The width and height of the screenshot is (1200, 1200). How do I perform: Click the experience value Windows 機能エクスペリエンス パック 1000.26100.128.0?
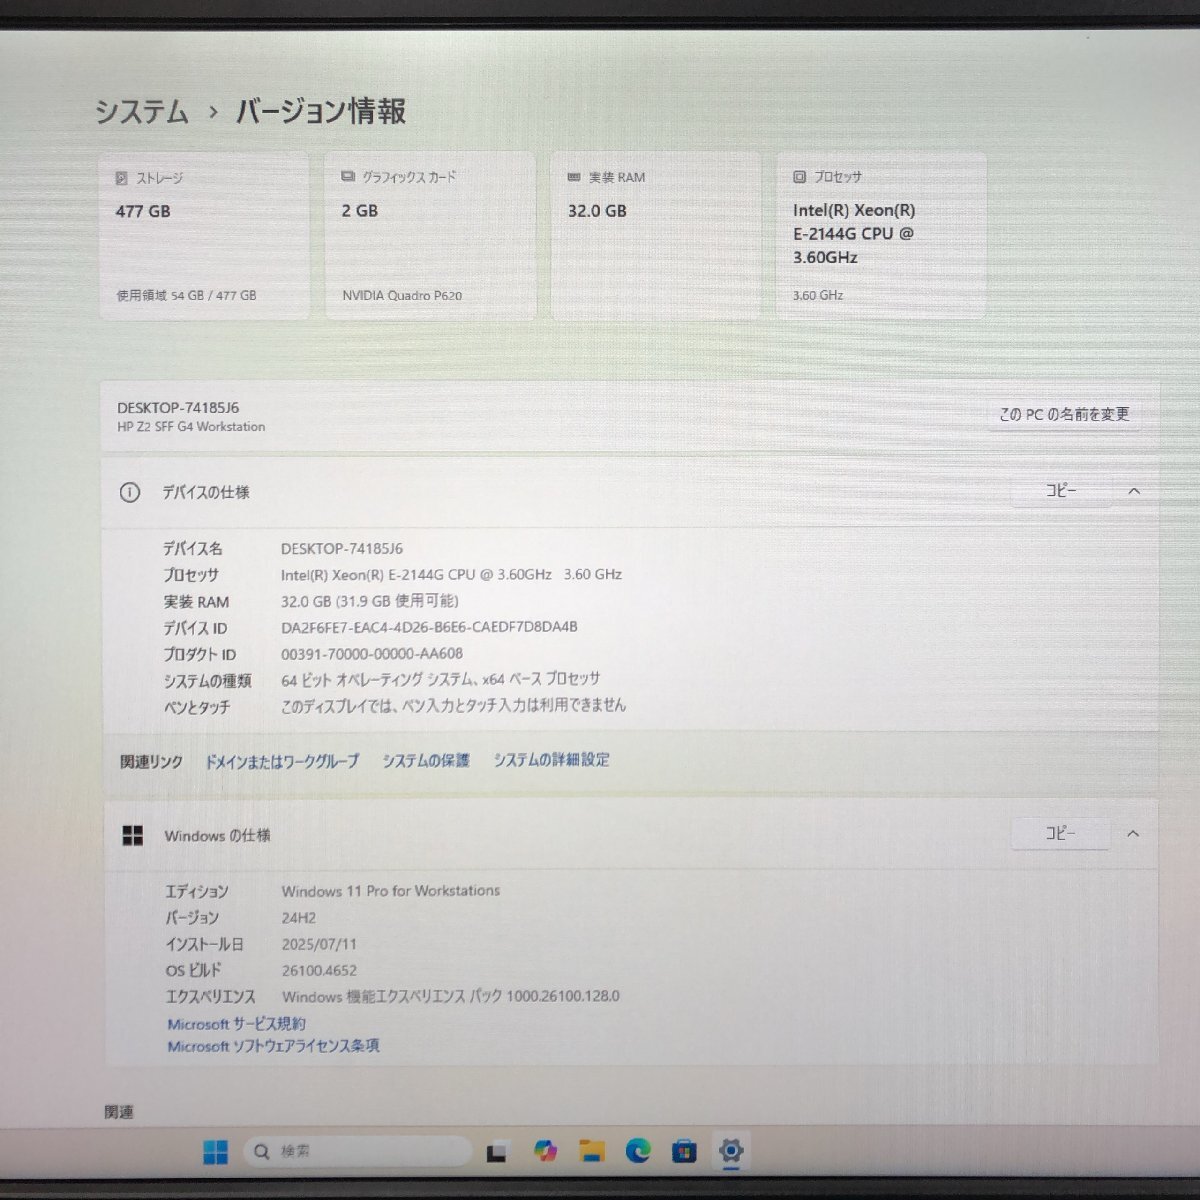(x=451, y=996)
